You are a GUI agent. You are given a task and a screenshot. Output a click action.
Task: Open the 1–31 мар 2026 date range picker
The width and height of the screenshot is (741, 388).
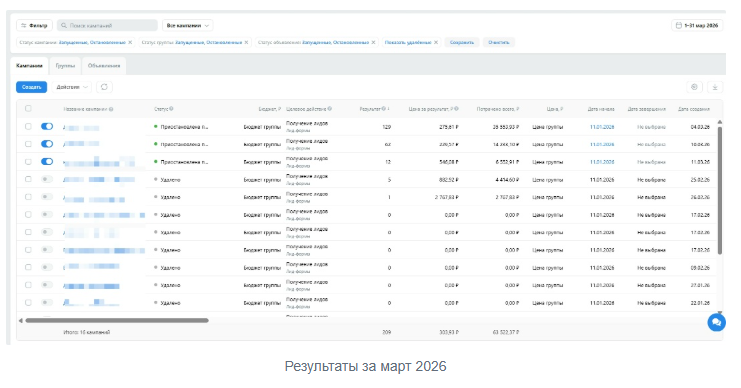[x=697, y=26]
